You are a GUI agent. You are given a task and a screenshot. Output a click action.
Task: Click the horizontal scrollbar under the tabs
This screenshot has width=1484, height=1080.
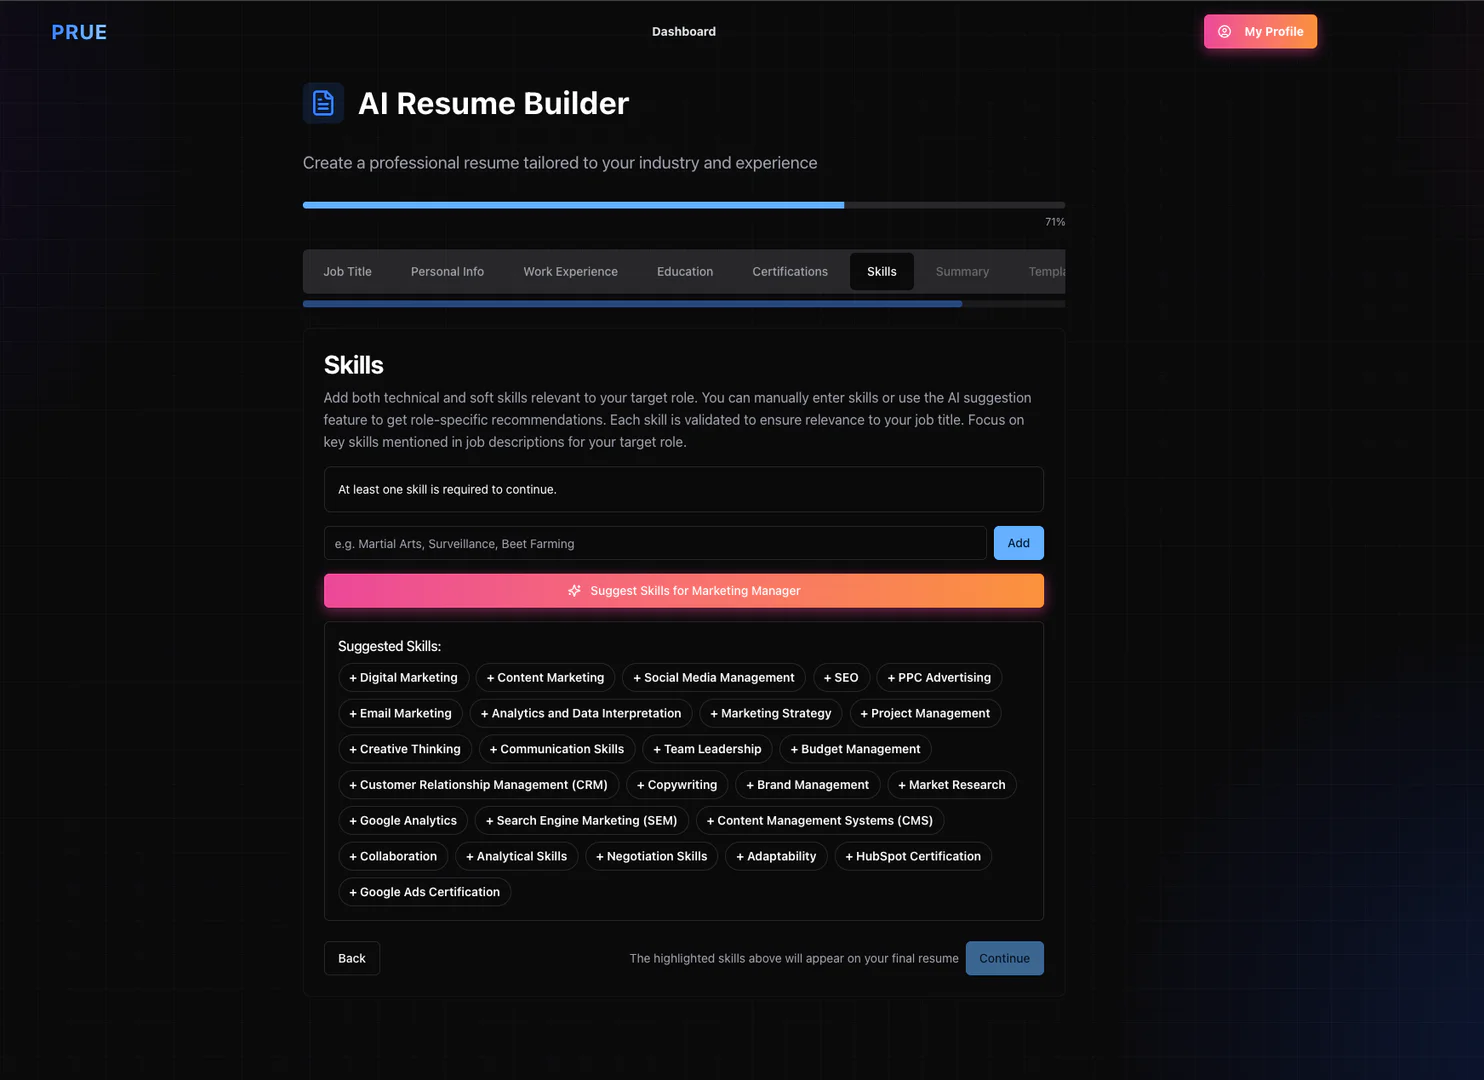[x=632, y=304]
